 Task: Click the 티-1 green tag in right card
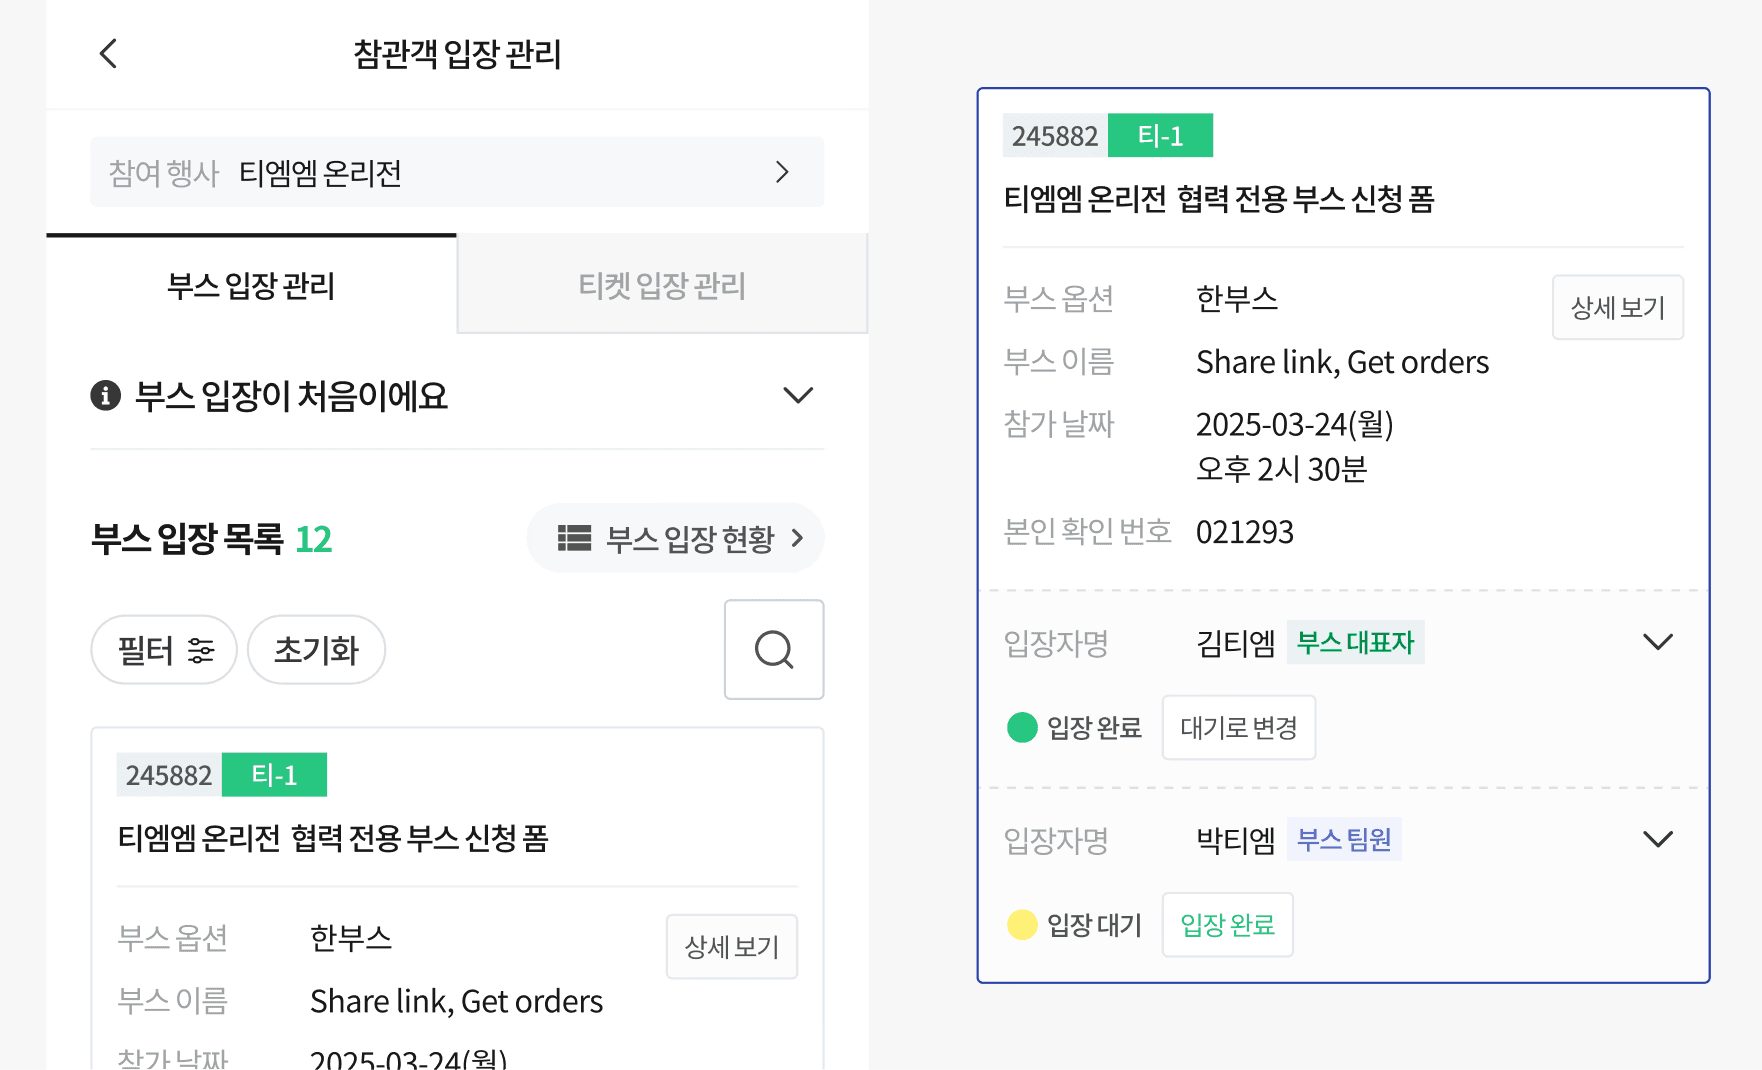pos(1160,135)
